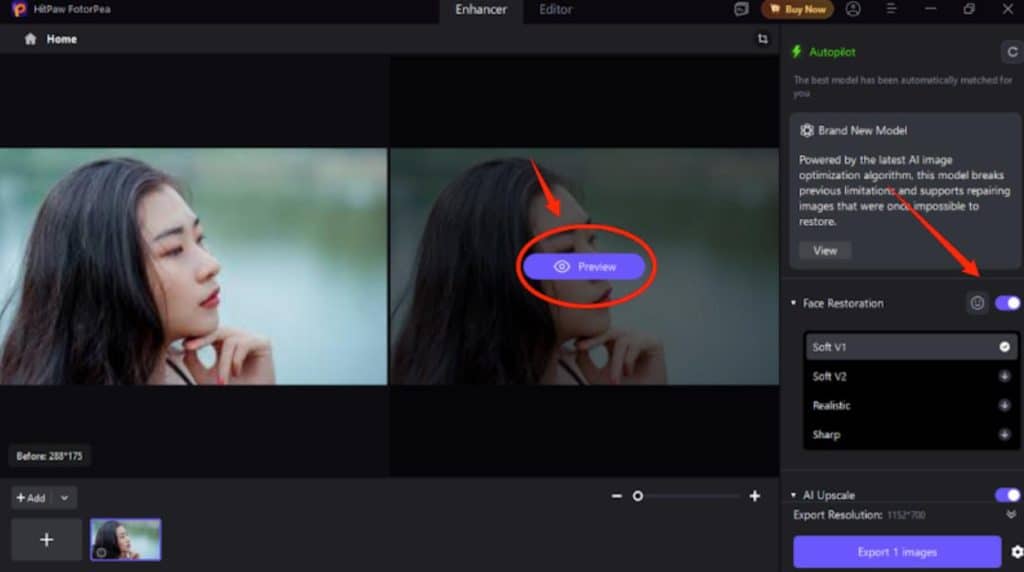Image resolution: width=1024 pixels, height=572 pixels.
Task: Click the Autopilot heading text
Action: click(832, 52)
